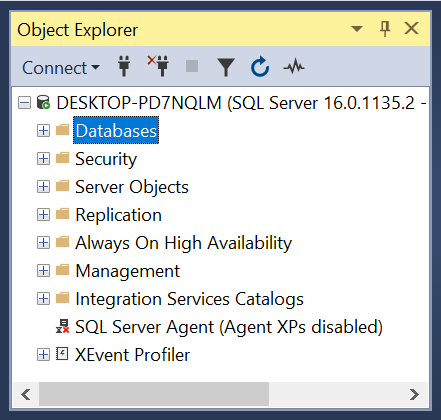This screenshot has height=420, width=441.
Task: Expand the XEvent Profiler node
Action: click(43, 355)
